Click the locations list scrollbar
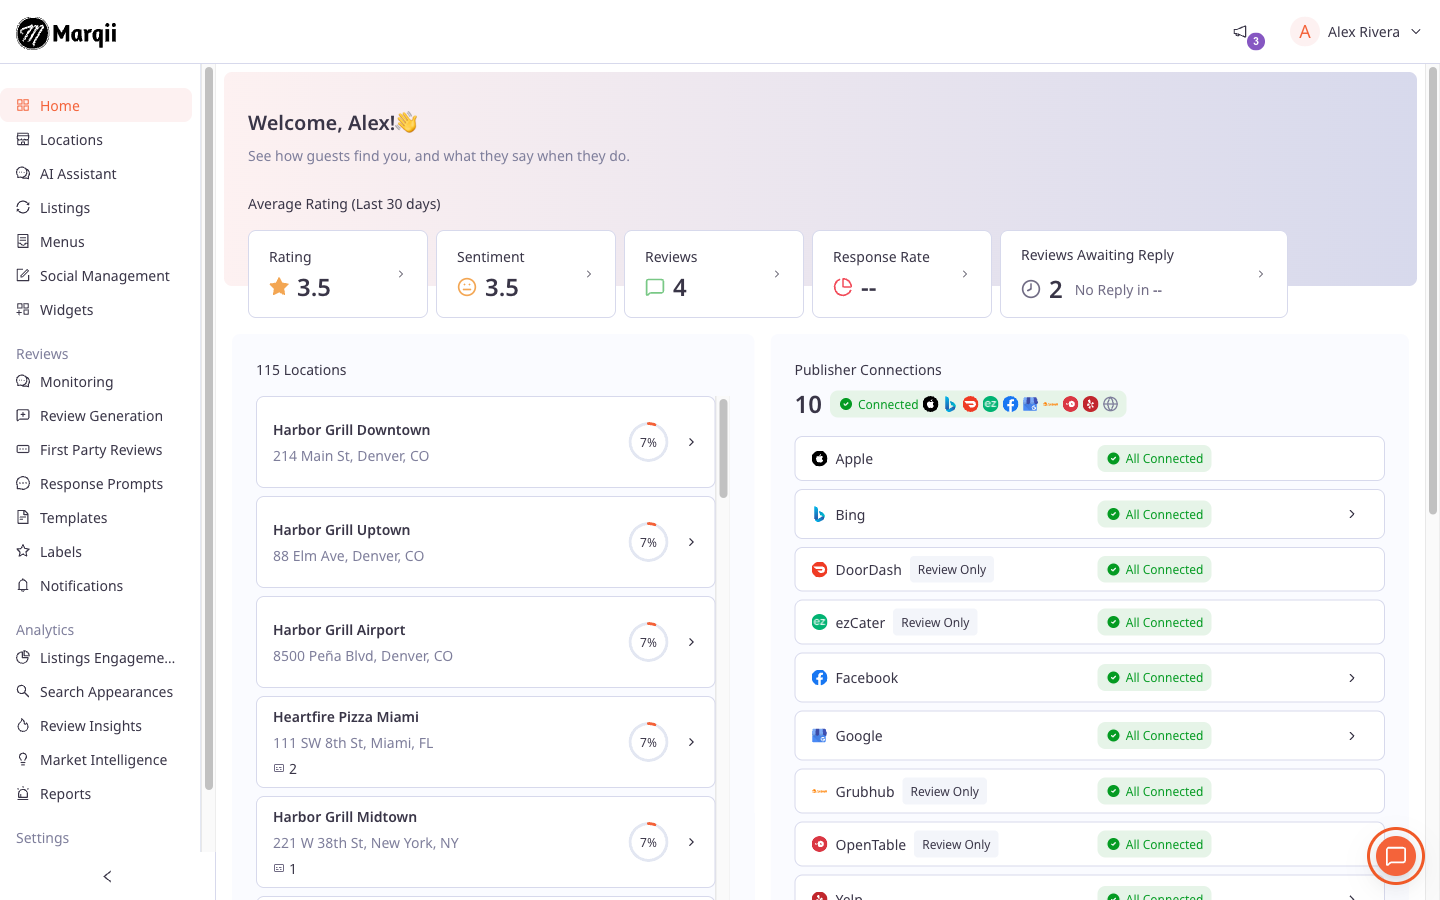Image resolution: width=1440 pixels, height=900 pixels. click(723, 448)
